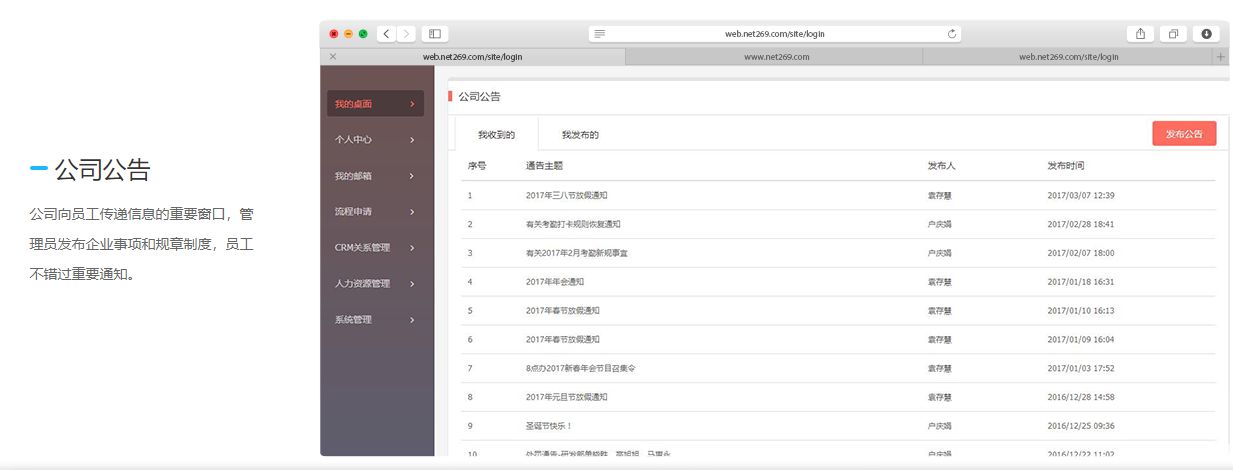1233x474 pixels.
Task: Click the 发布时间 column header
Action: click(x=1066, y=166)
